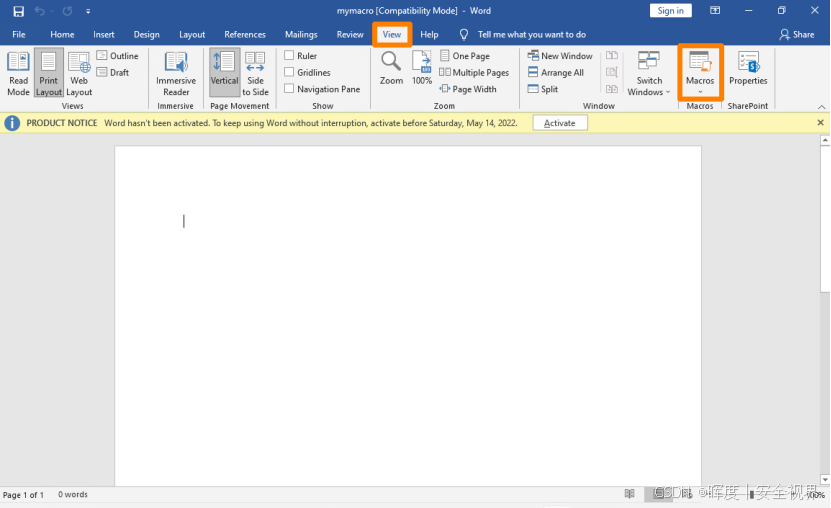Click the Sign in button
The height and width of the screenshot is (508, 831).
[x=670, y=11]
